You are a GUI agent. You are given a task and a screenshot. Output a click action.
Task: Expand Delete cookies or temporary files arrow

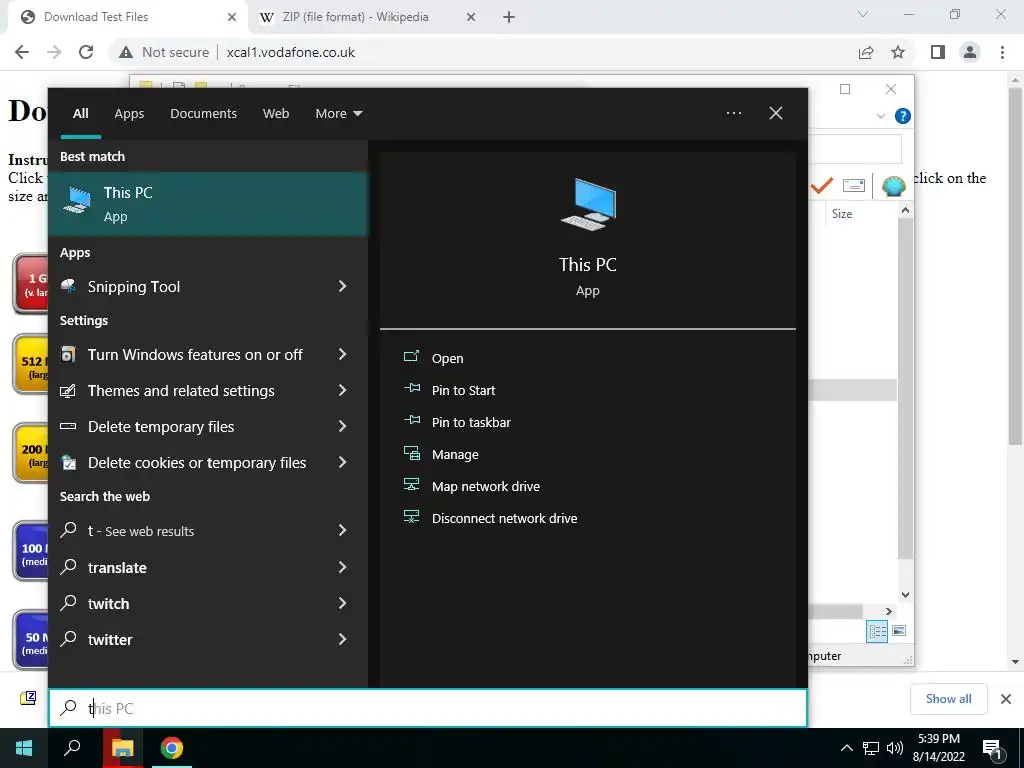342,462
